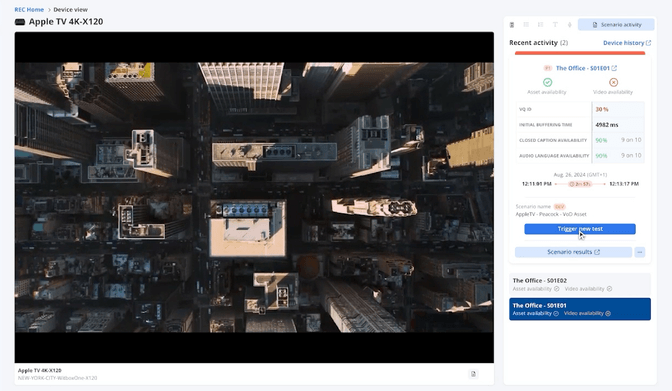
Task: Click the AppleTV - Peacock - VoD Asset scenario name
Action: coord(551,214)
